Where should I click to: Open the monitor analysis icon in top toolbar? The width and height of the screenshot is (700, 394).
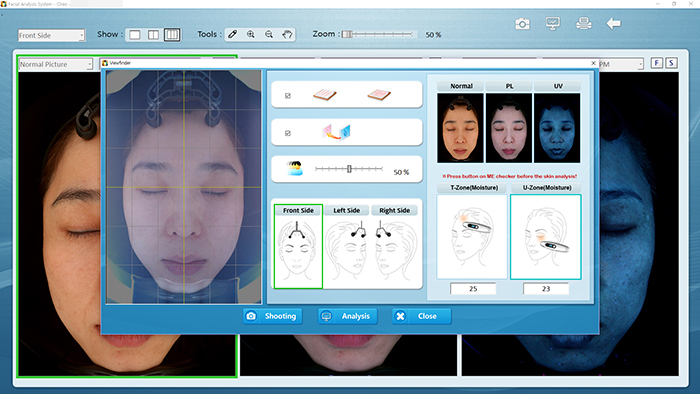coord(553,23)
